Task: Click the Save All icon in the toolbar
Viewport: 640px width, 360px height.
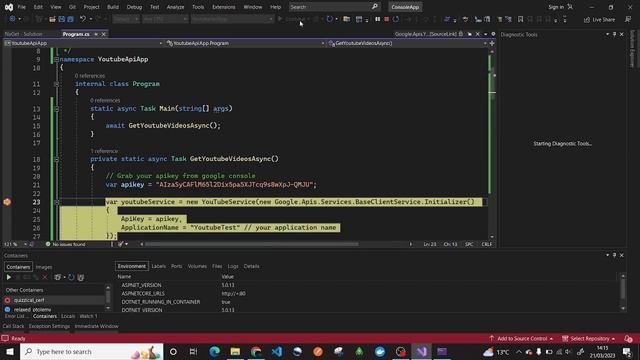Action: coord(70,19)
